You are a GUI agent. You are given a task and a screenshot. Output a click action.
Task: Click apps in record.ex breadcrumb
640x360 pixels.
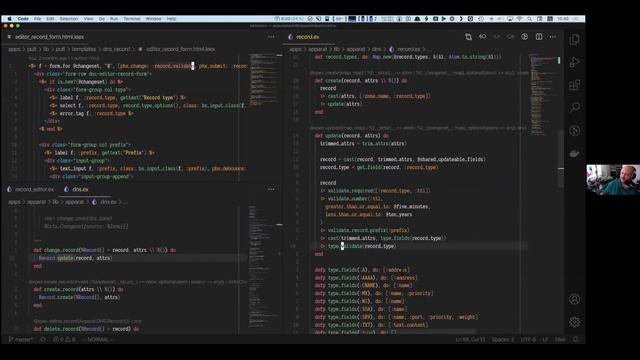coord(295,49)
